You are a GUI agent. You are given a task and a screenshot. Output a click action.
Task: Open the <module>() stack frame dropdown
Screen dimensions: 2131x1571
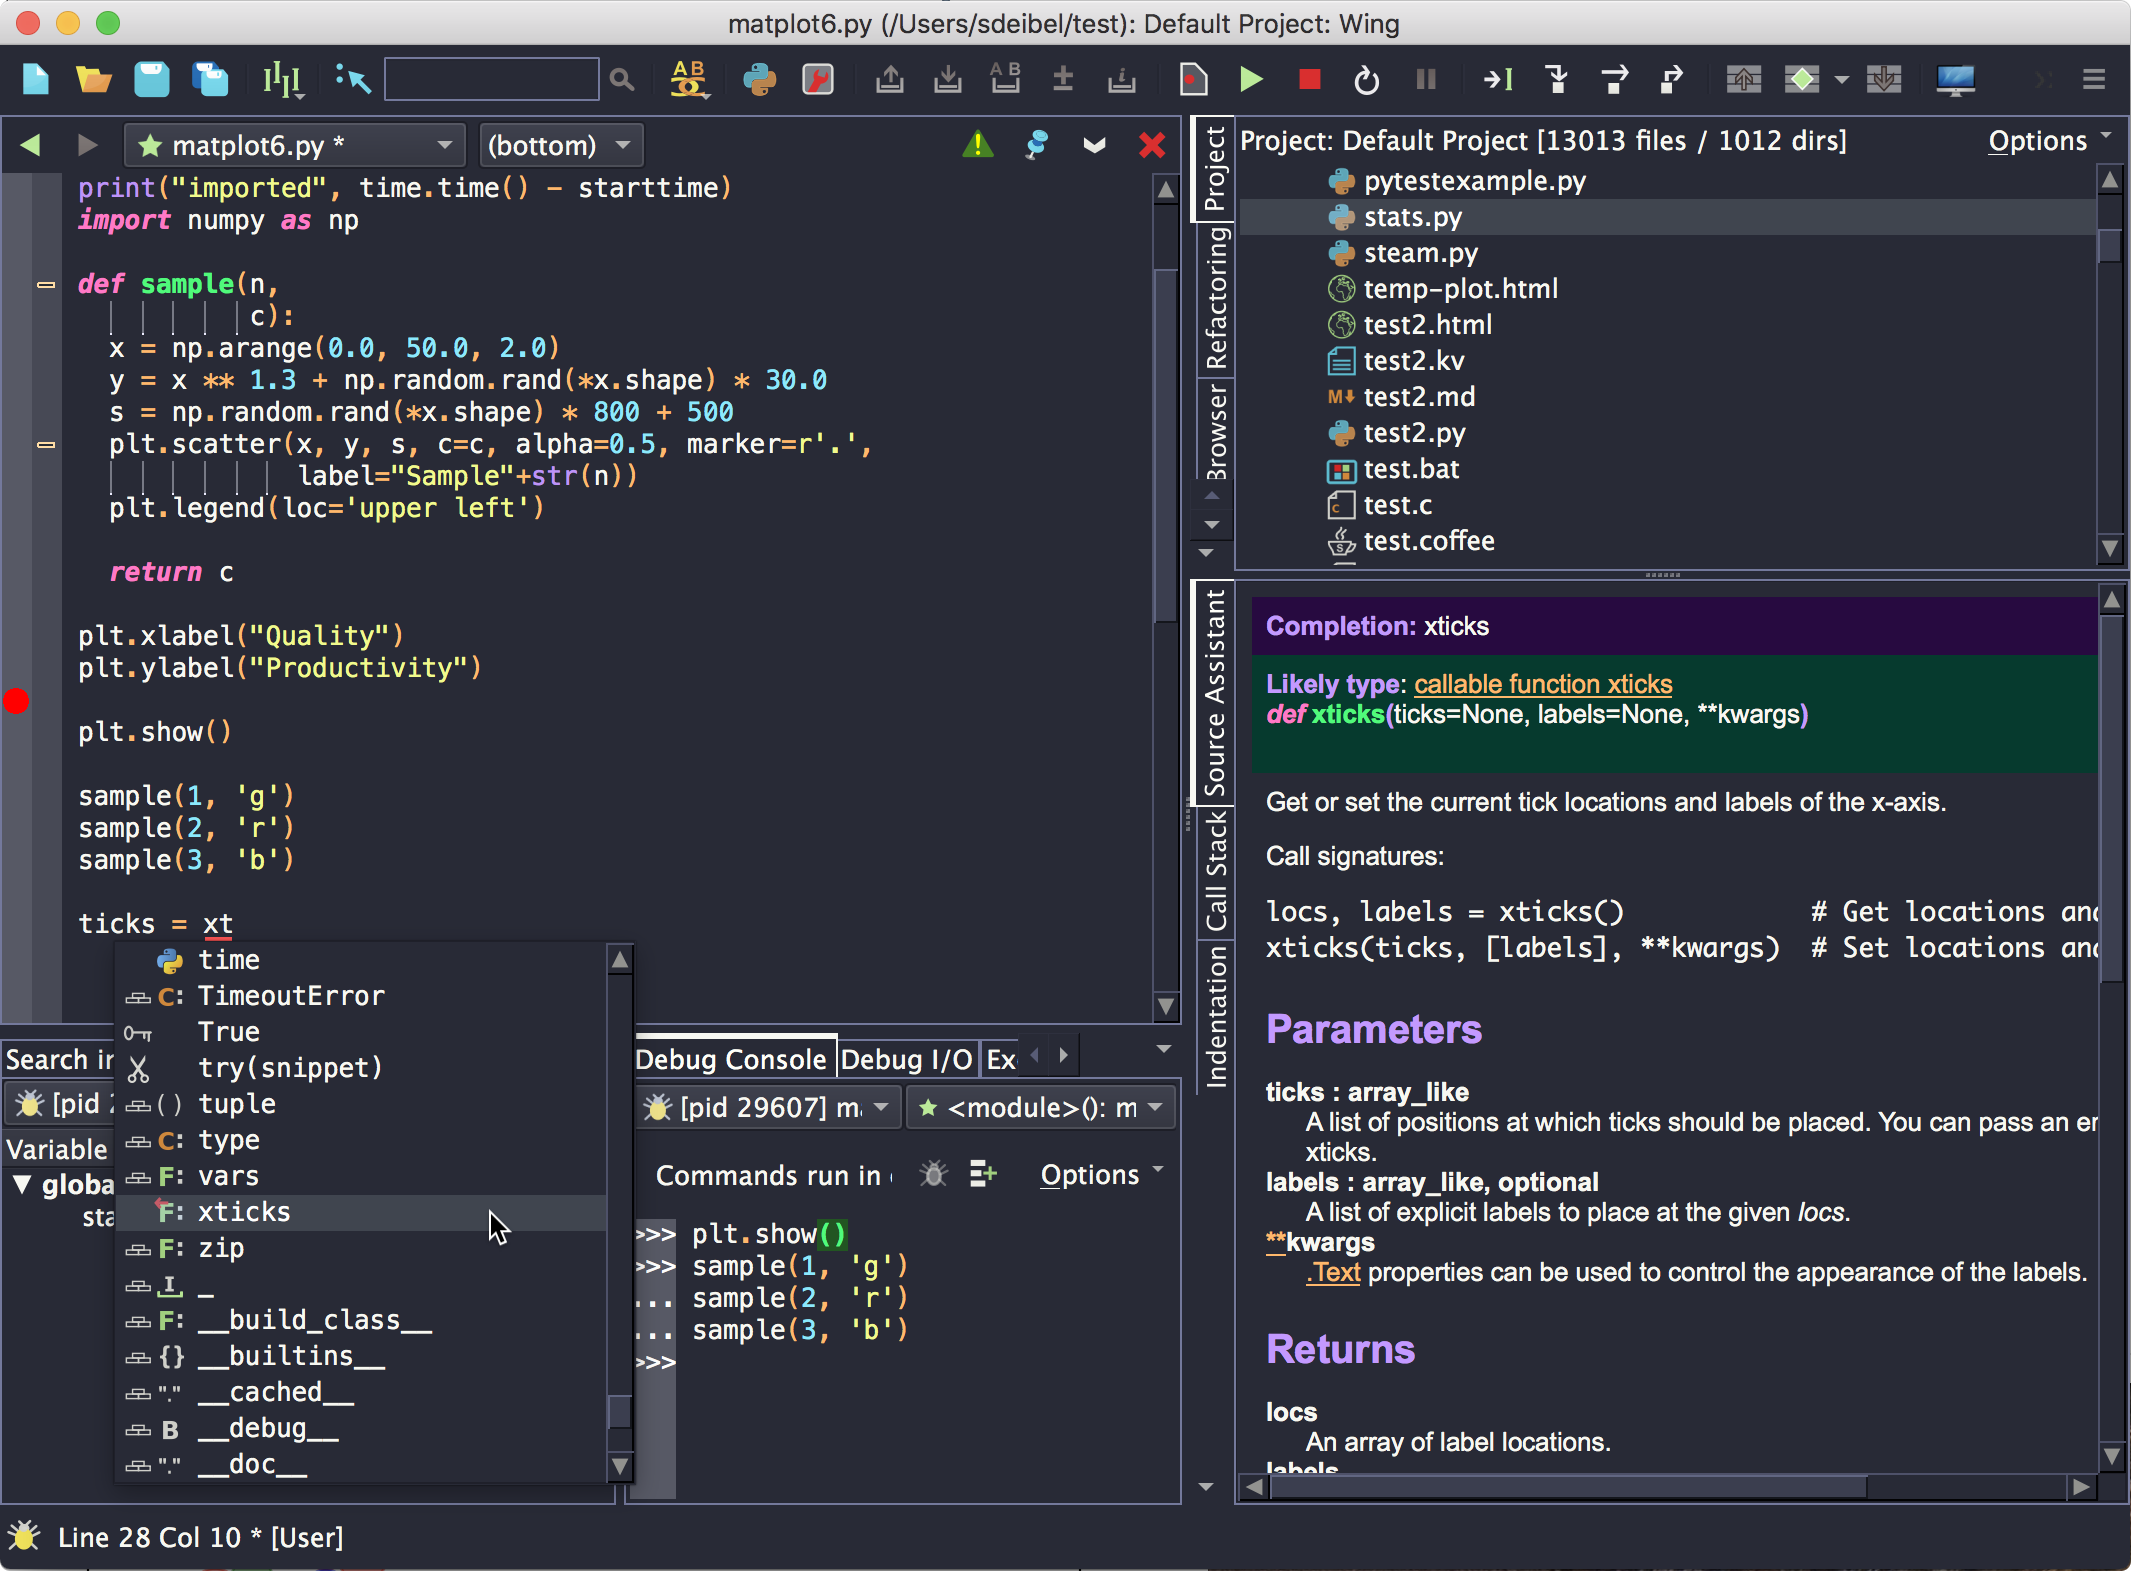click(1041, 1108)
